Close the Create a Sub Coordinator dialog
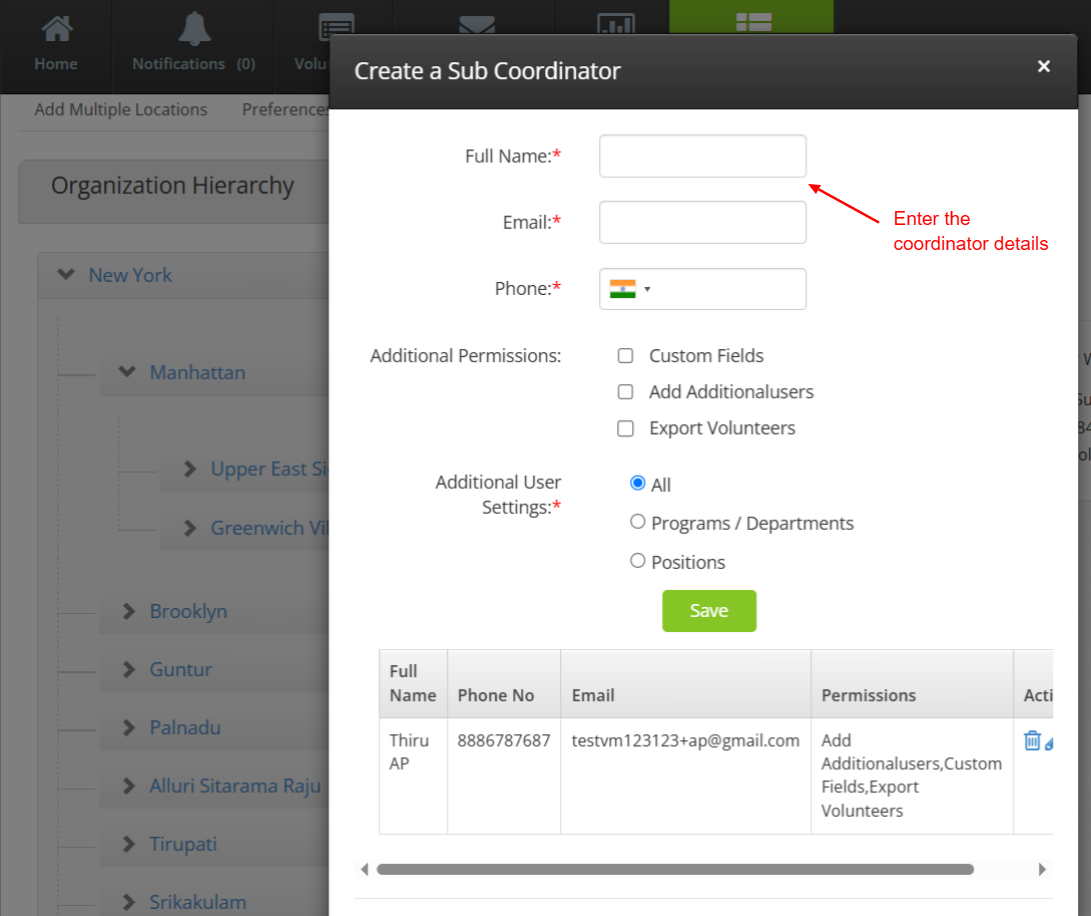1091x916 pixels. coord(1043,67)
